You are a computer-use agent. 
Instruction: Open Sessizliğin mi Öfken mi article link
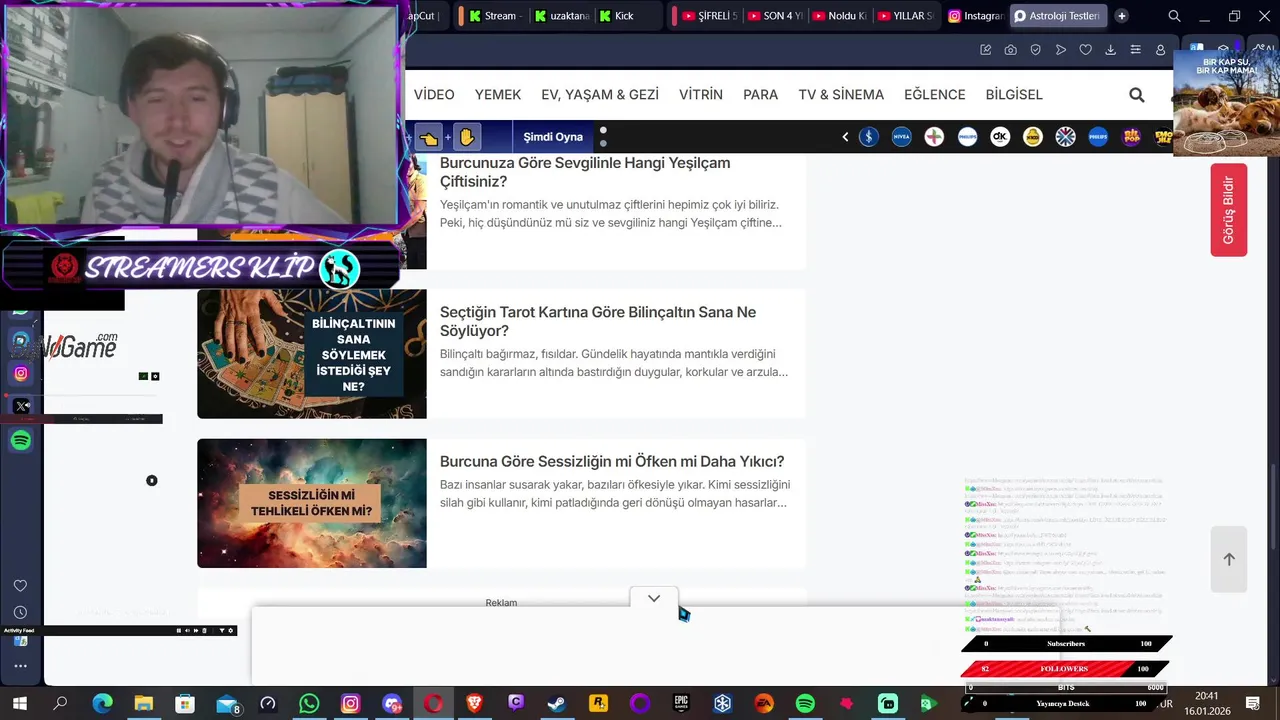(612, 462)
